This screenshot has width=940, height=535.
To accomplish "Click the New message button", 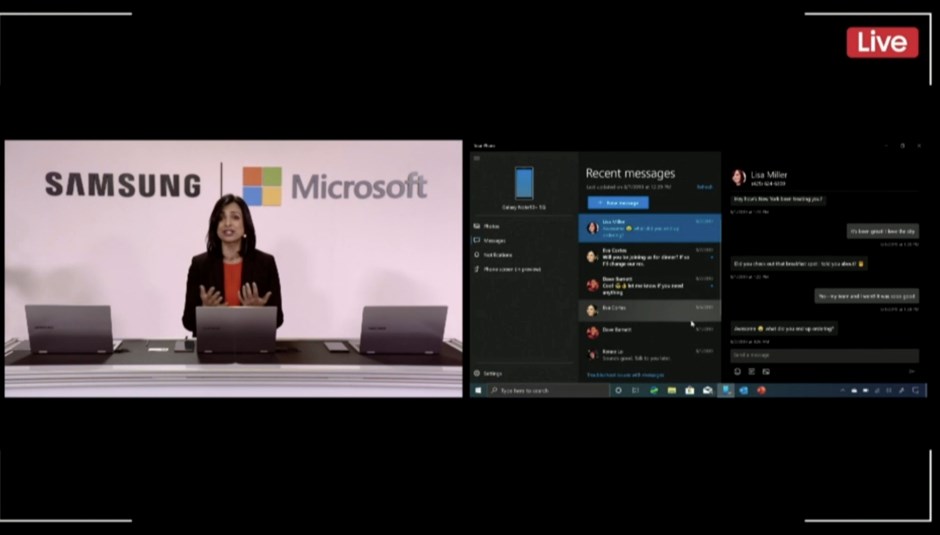I will click(618, 202).
